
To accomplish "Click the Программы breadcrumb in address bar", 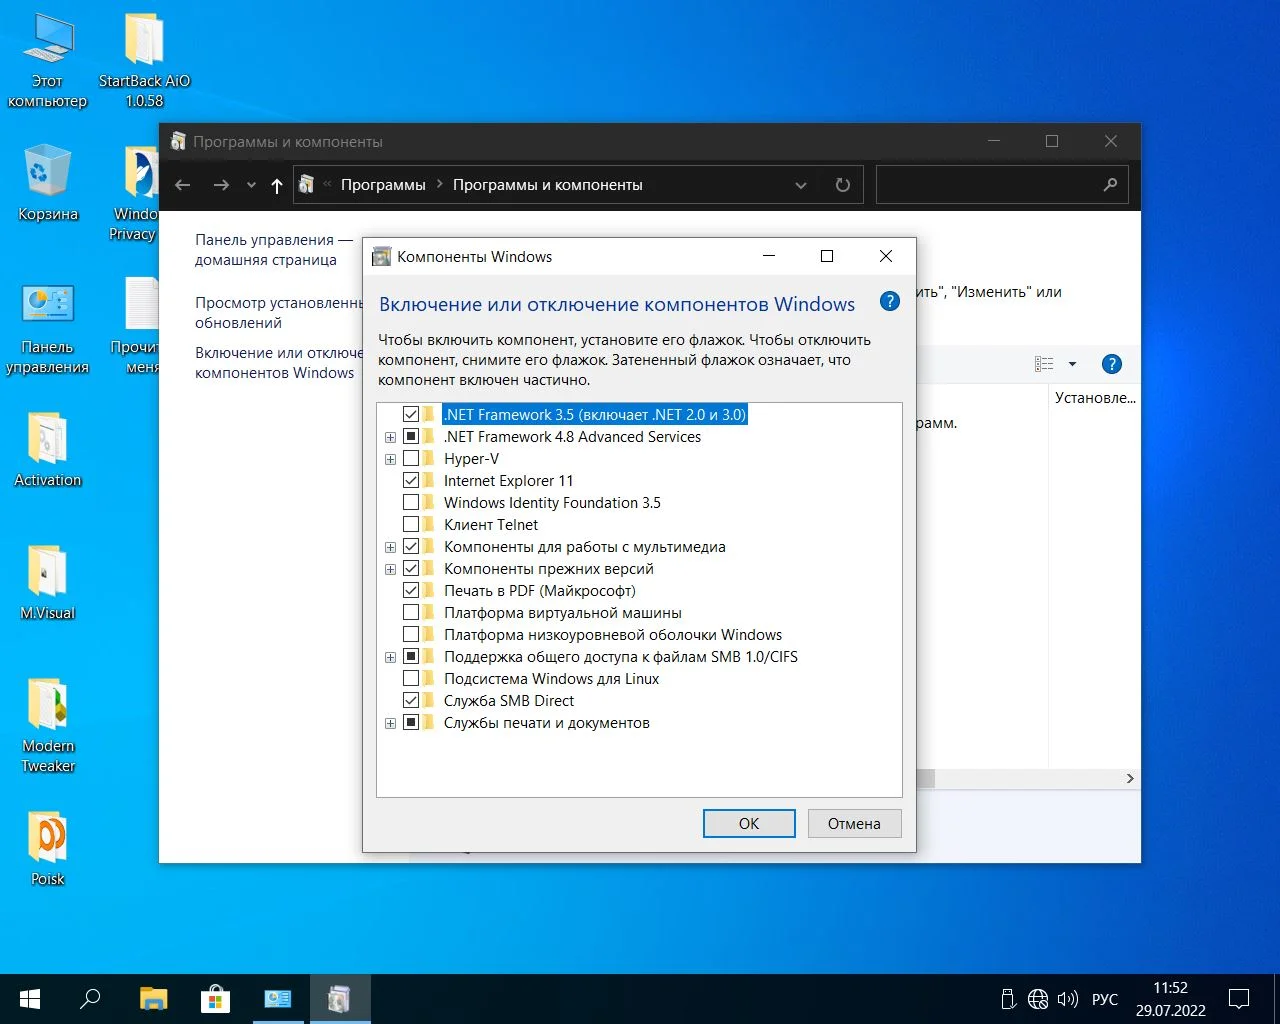I will click(x=383, y=185).
